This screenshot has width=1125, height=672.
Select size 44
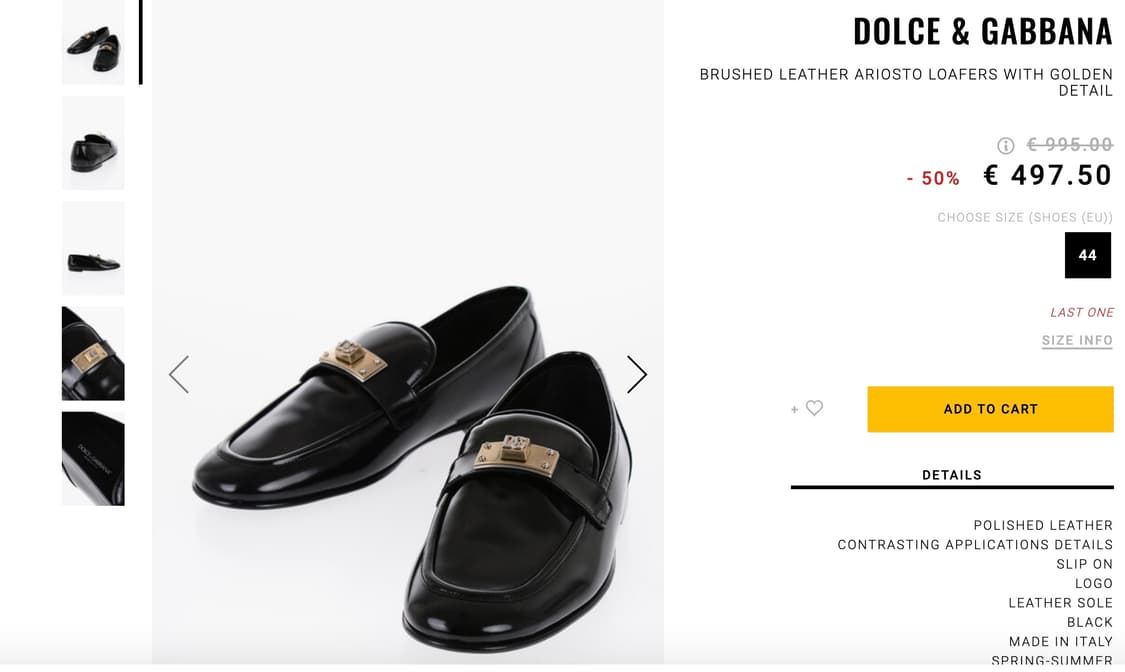coord(1089,255)
